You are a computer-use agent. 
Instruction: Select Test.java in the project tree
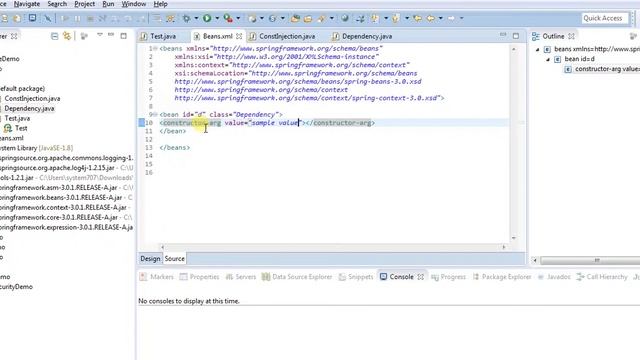pos(17,118)
